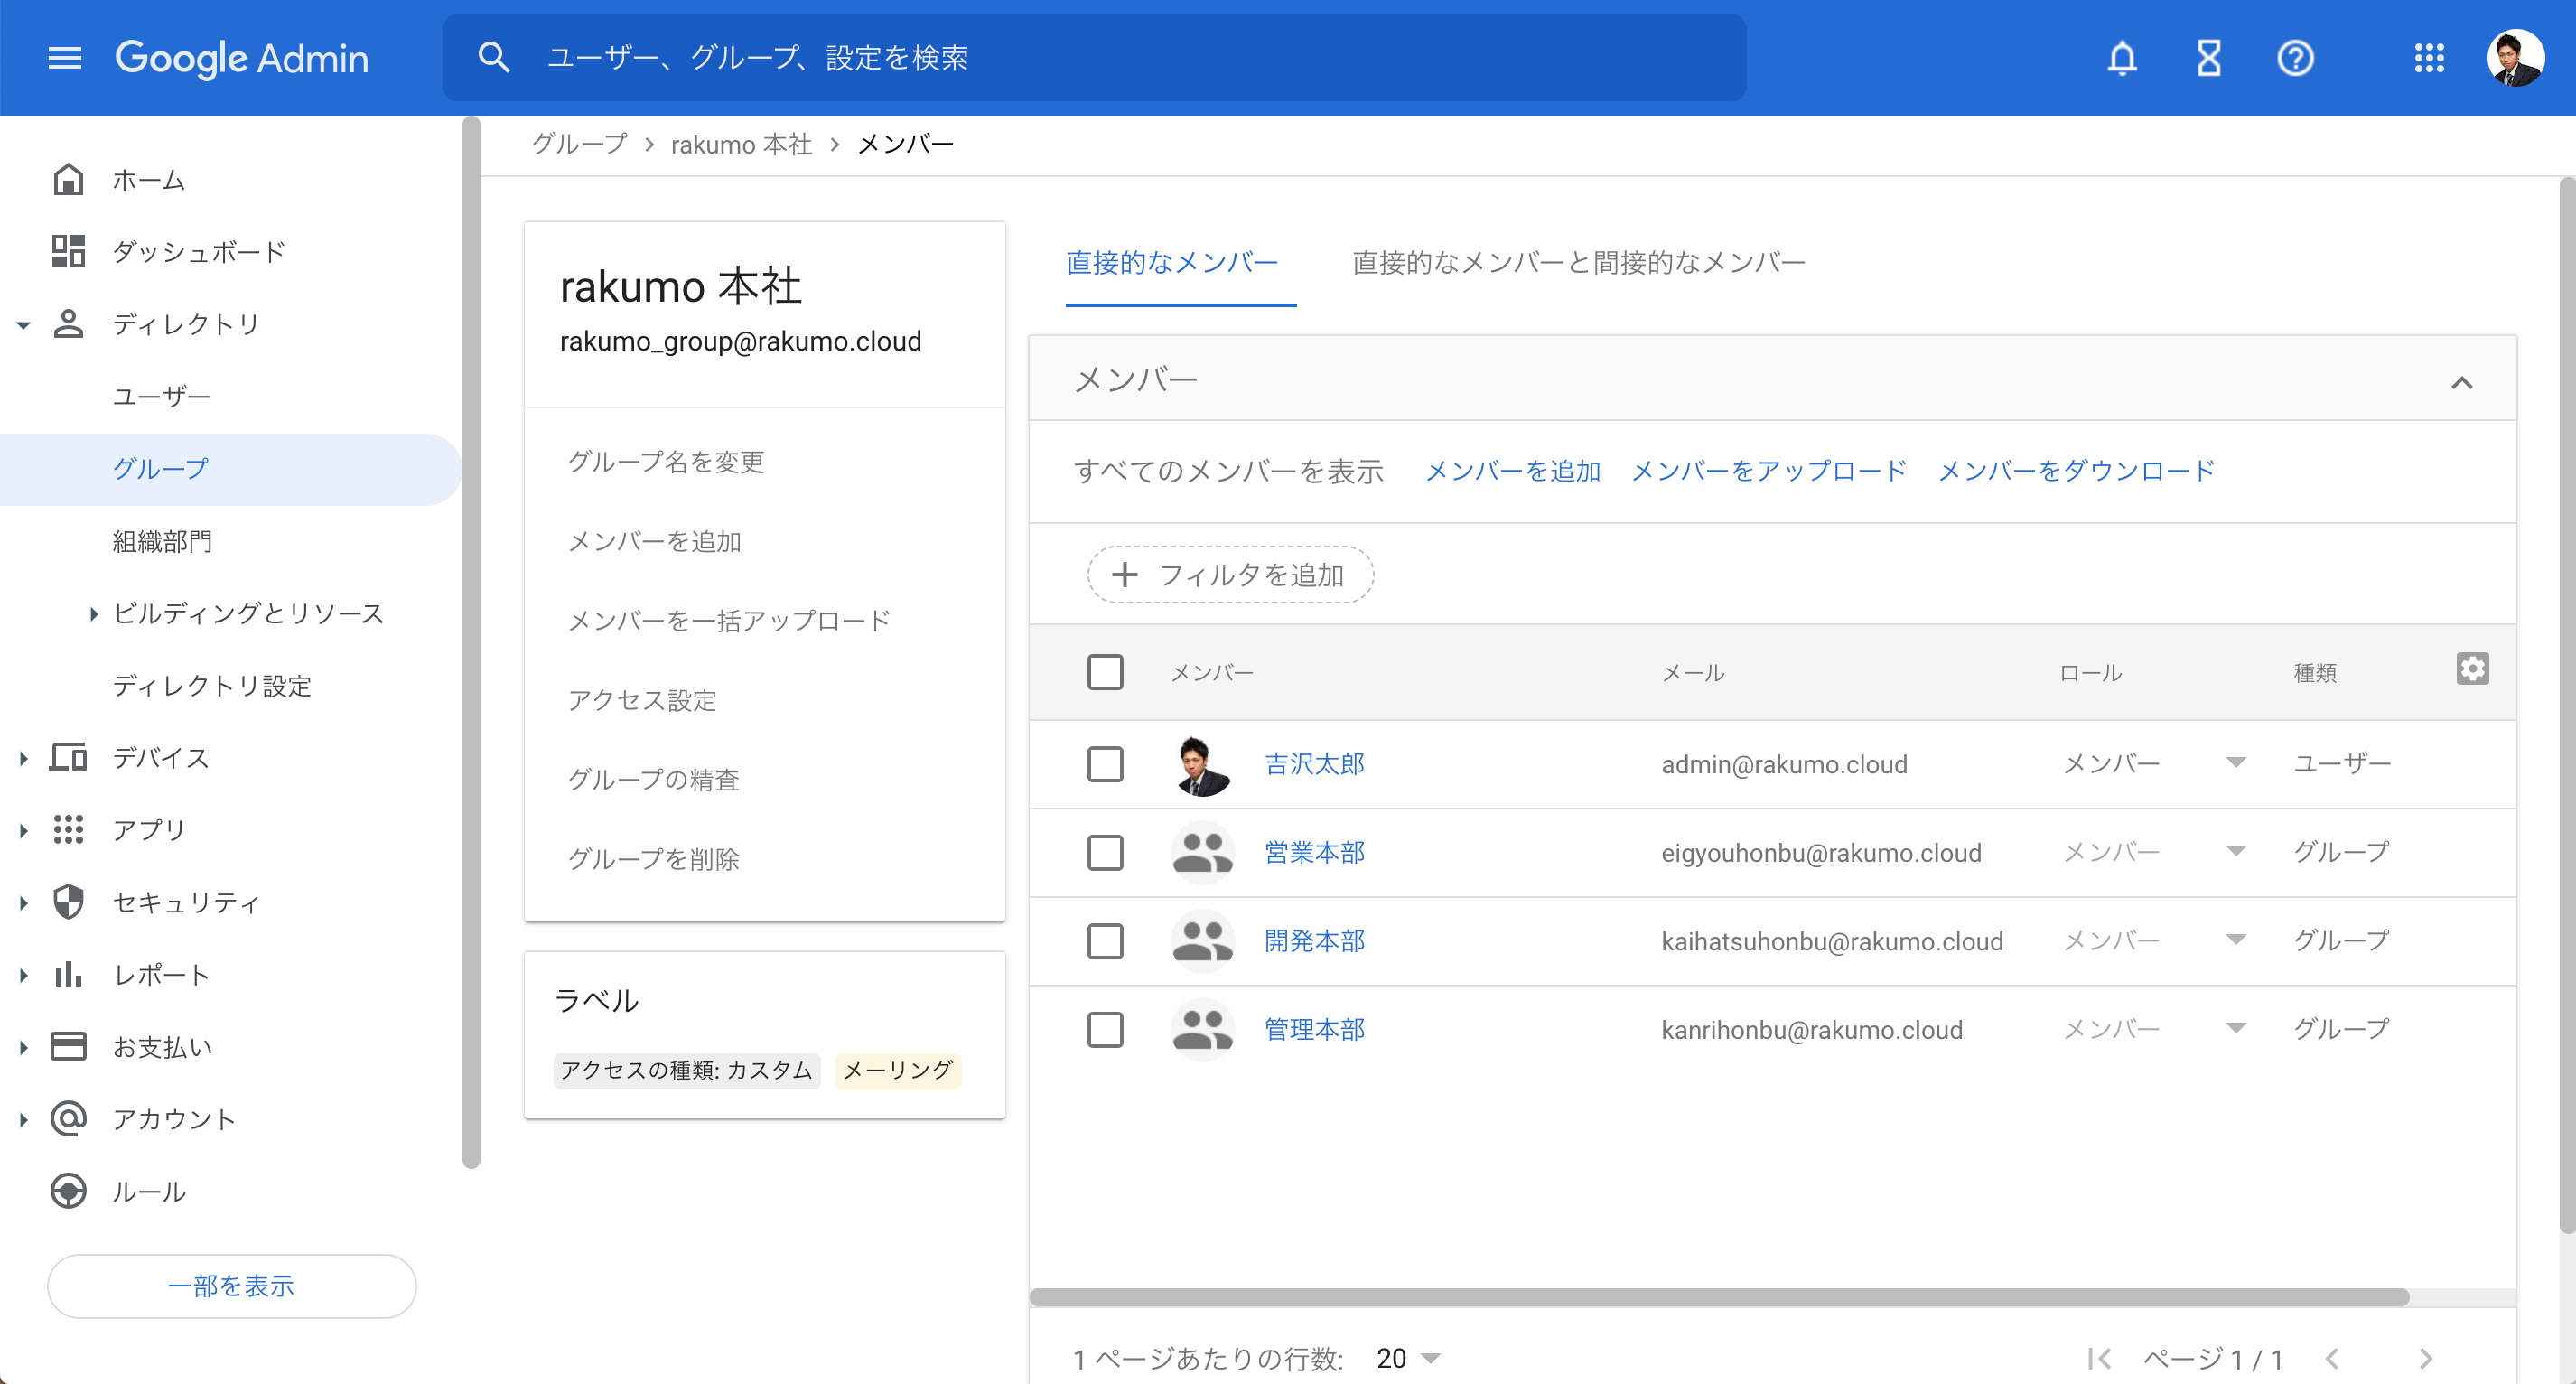This screenshot has height=1384, width=2576.
Task: Click フィルタを追加 button
Action: point(1230,574)
